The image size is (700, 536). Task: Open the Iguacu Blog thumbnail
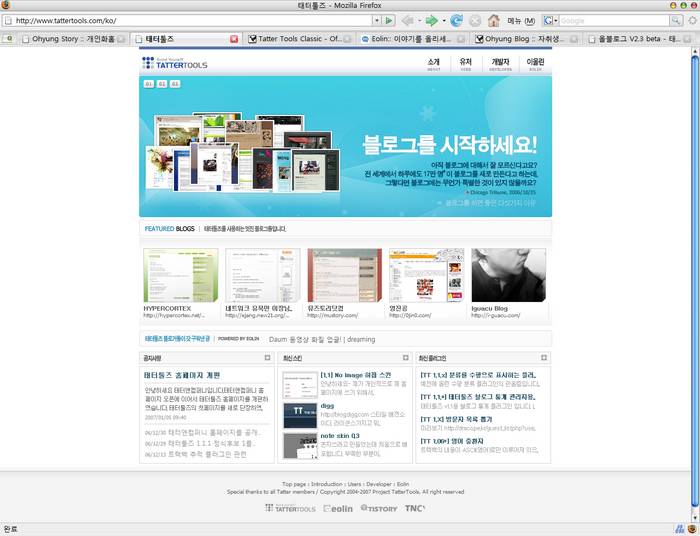[508, 275]
